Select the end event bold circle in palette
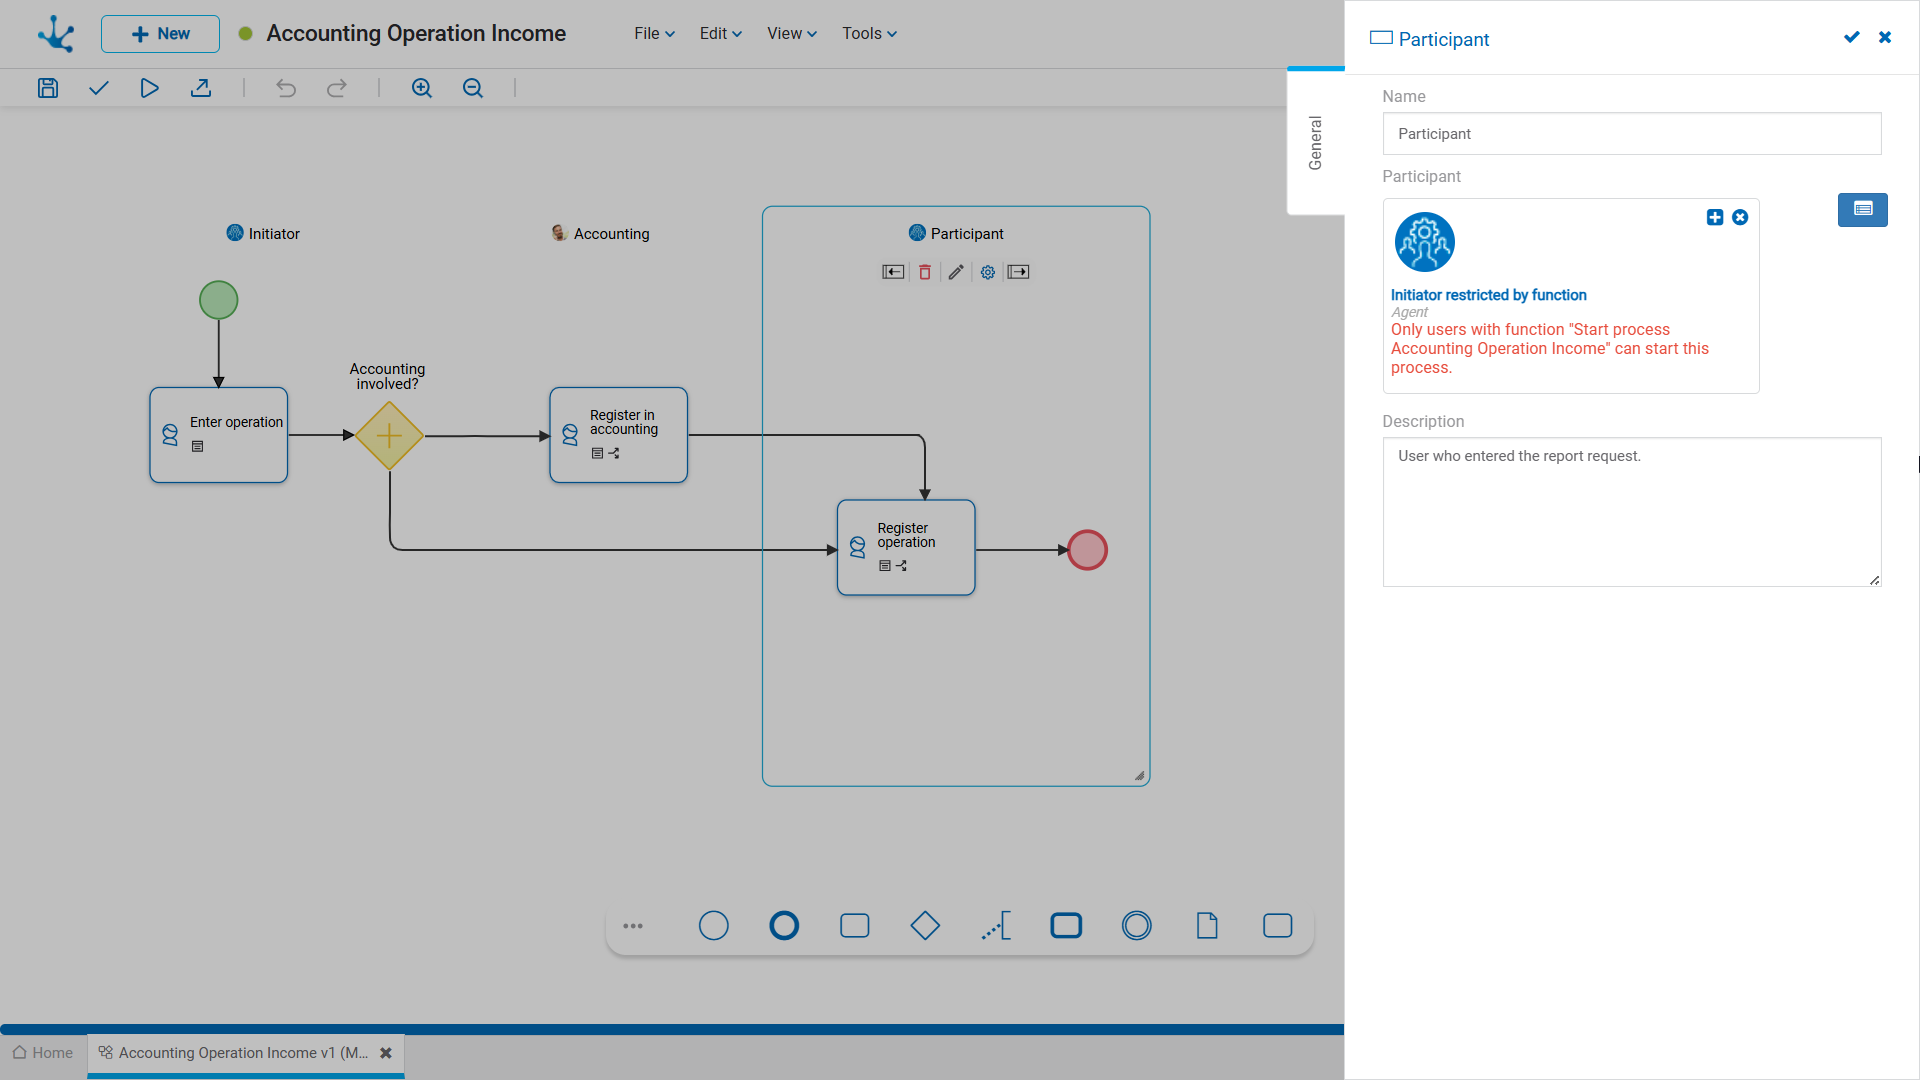The height and width of the screenshot is (1080, 1920). (x=784, y=926)
